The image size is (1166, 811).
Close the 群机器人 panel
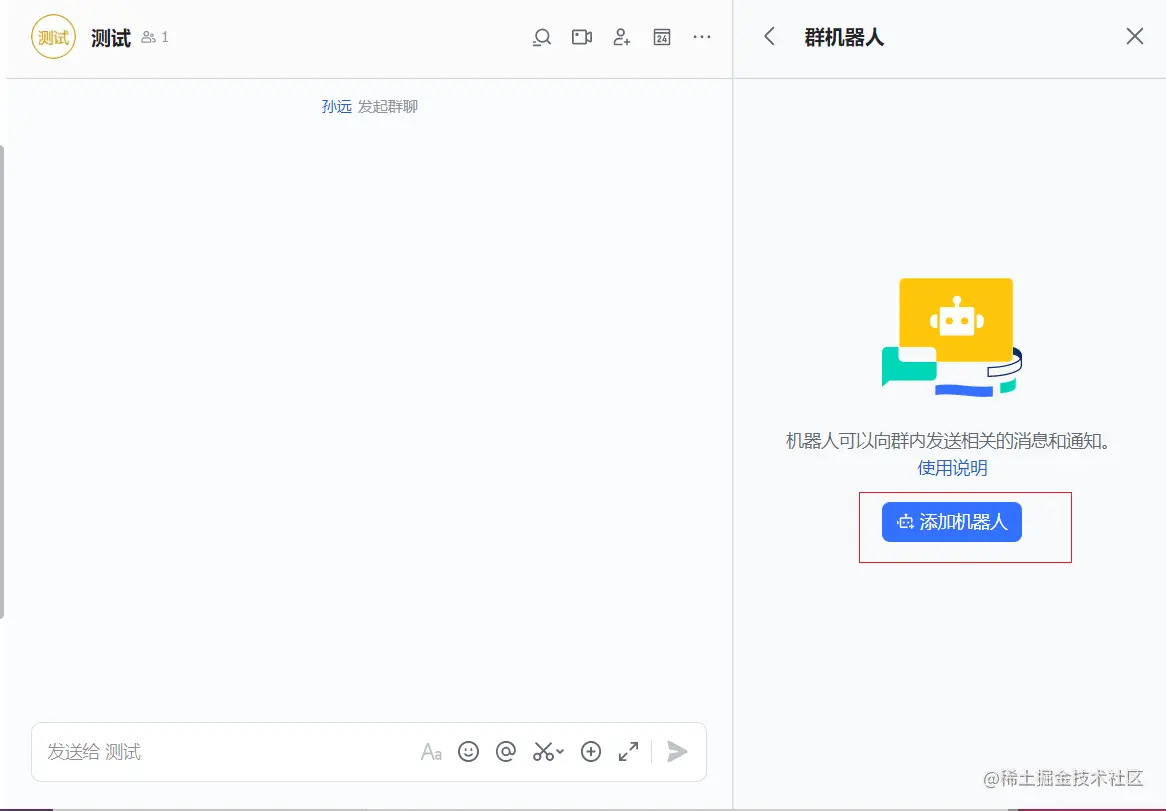pos(1134,36)
